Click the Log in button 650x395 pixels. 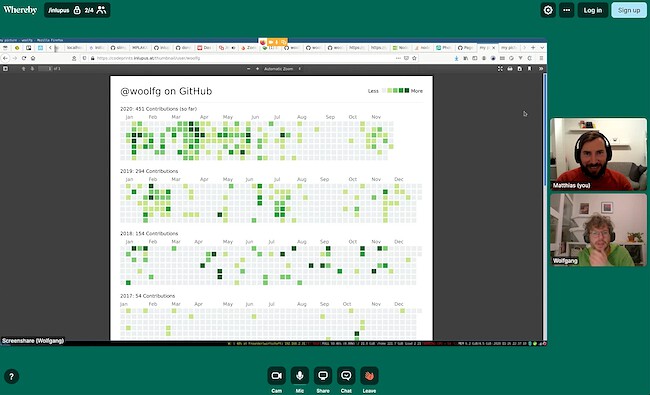coord(593,10)
